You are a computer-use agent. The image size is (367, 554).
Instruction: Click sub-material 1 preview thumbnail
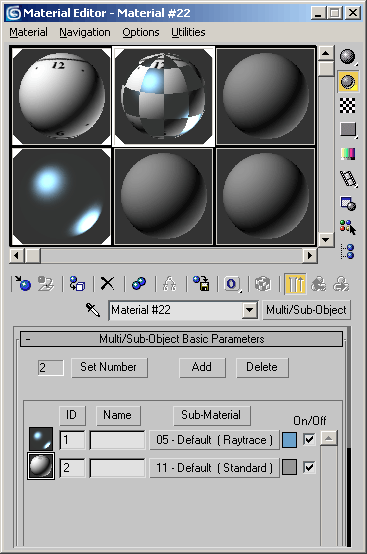pos(41,439)
